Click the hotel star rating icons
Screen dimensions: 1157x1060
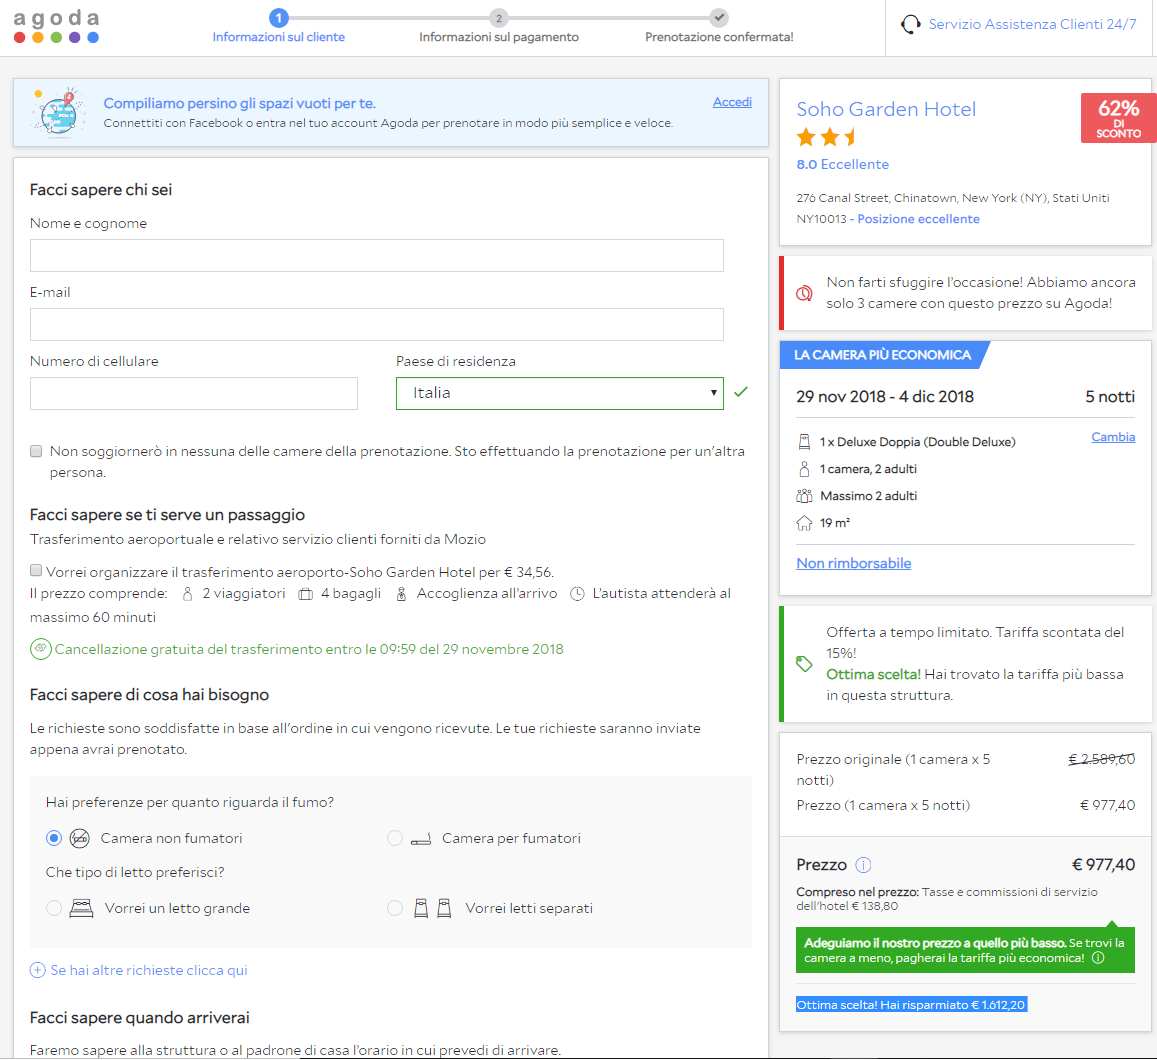pyautogui.click(x=826, y=136)
